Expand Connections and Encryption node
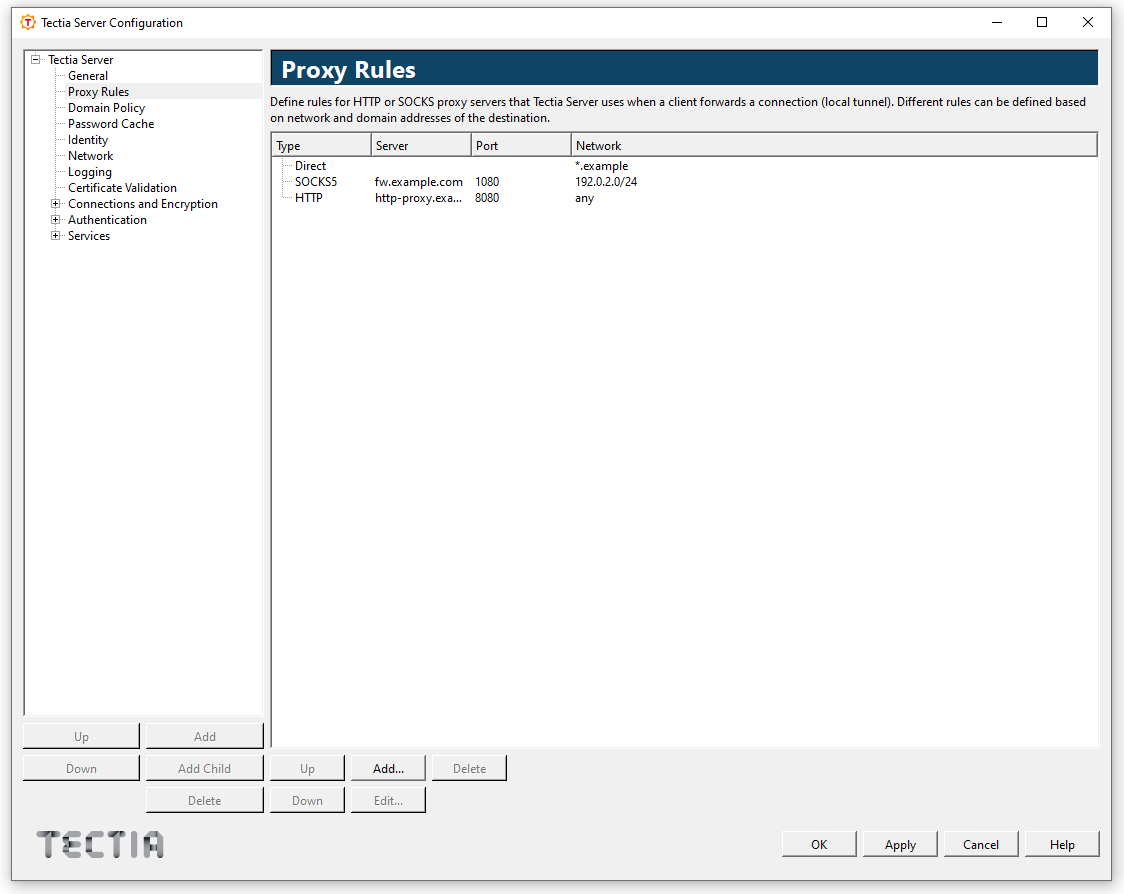This screenshot has height=894, width=1124. pos(55,204)
